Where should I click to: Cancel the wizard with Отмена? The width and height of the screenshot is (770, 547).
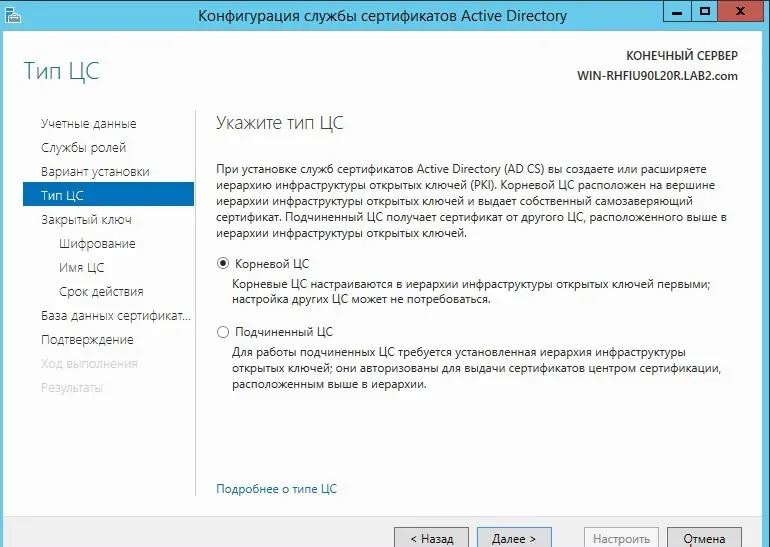(704, 538)
